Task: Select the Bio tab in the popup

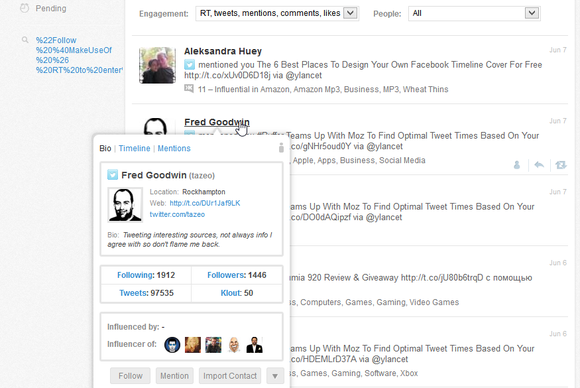Action: point(105,148)
